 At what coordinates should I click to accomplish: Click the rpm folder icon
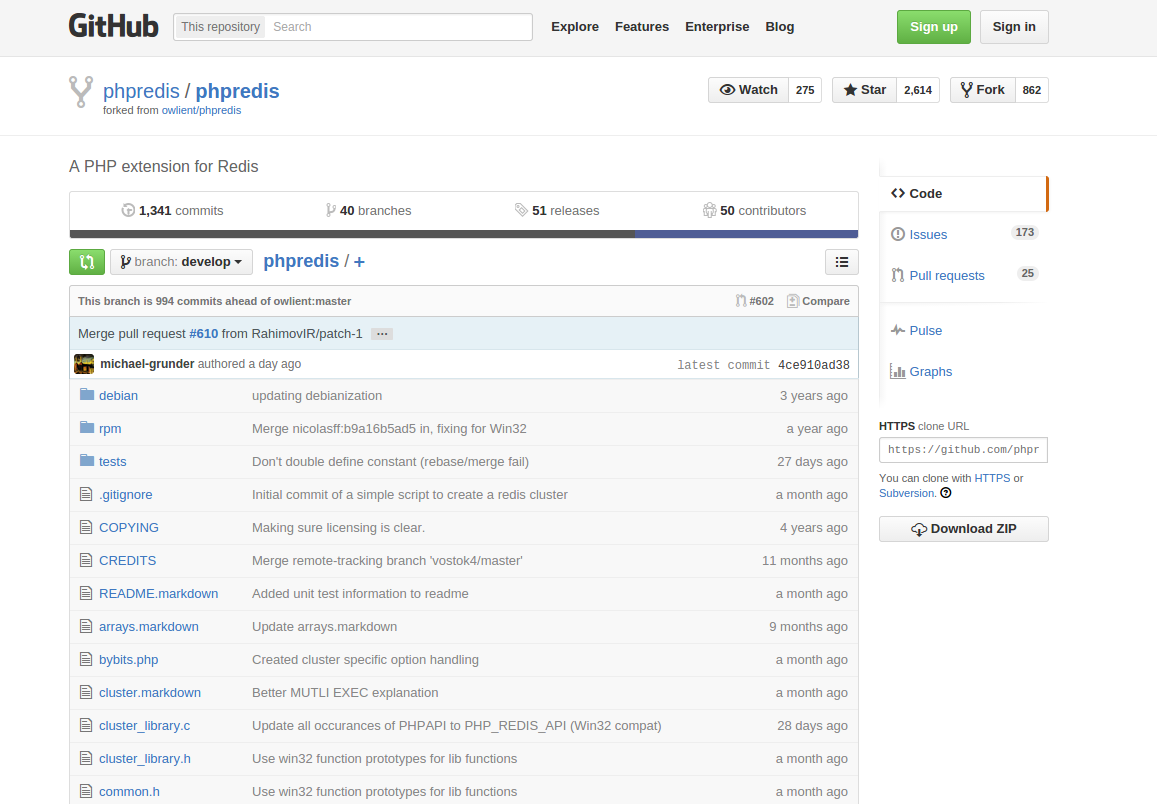[87, 428]
